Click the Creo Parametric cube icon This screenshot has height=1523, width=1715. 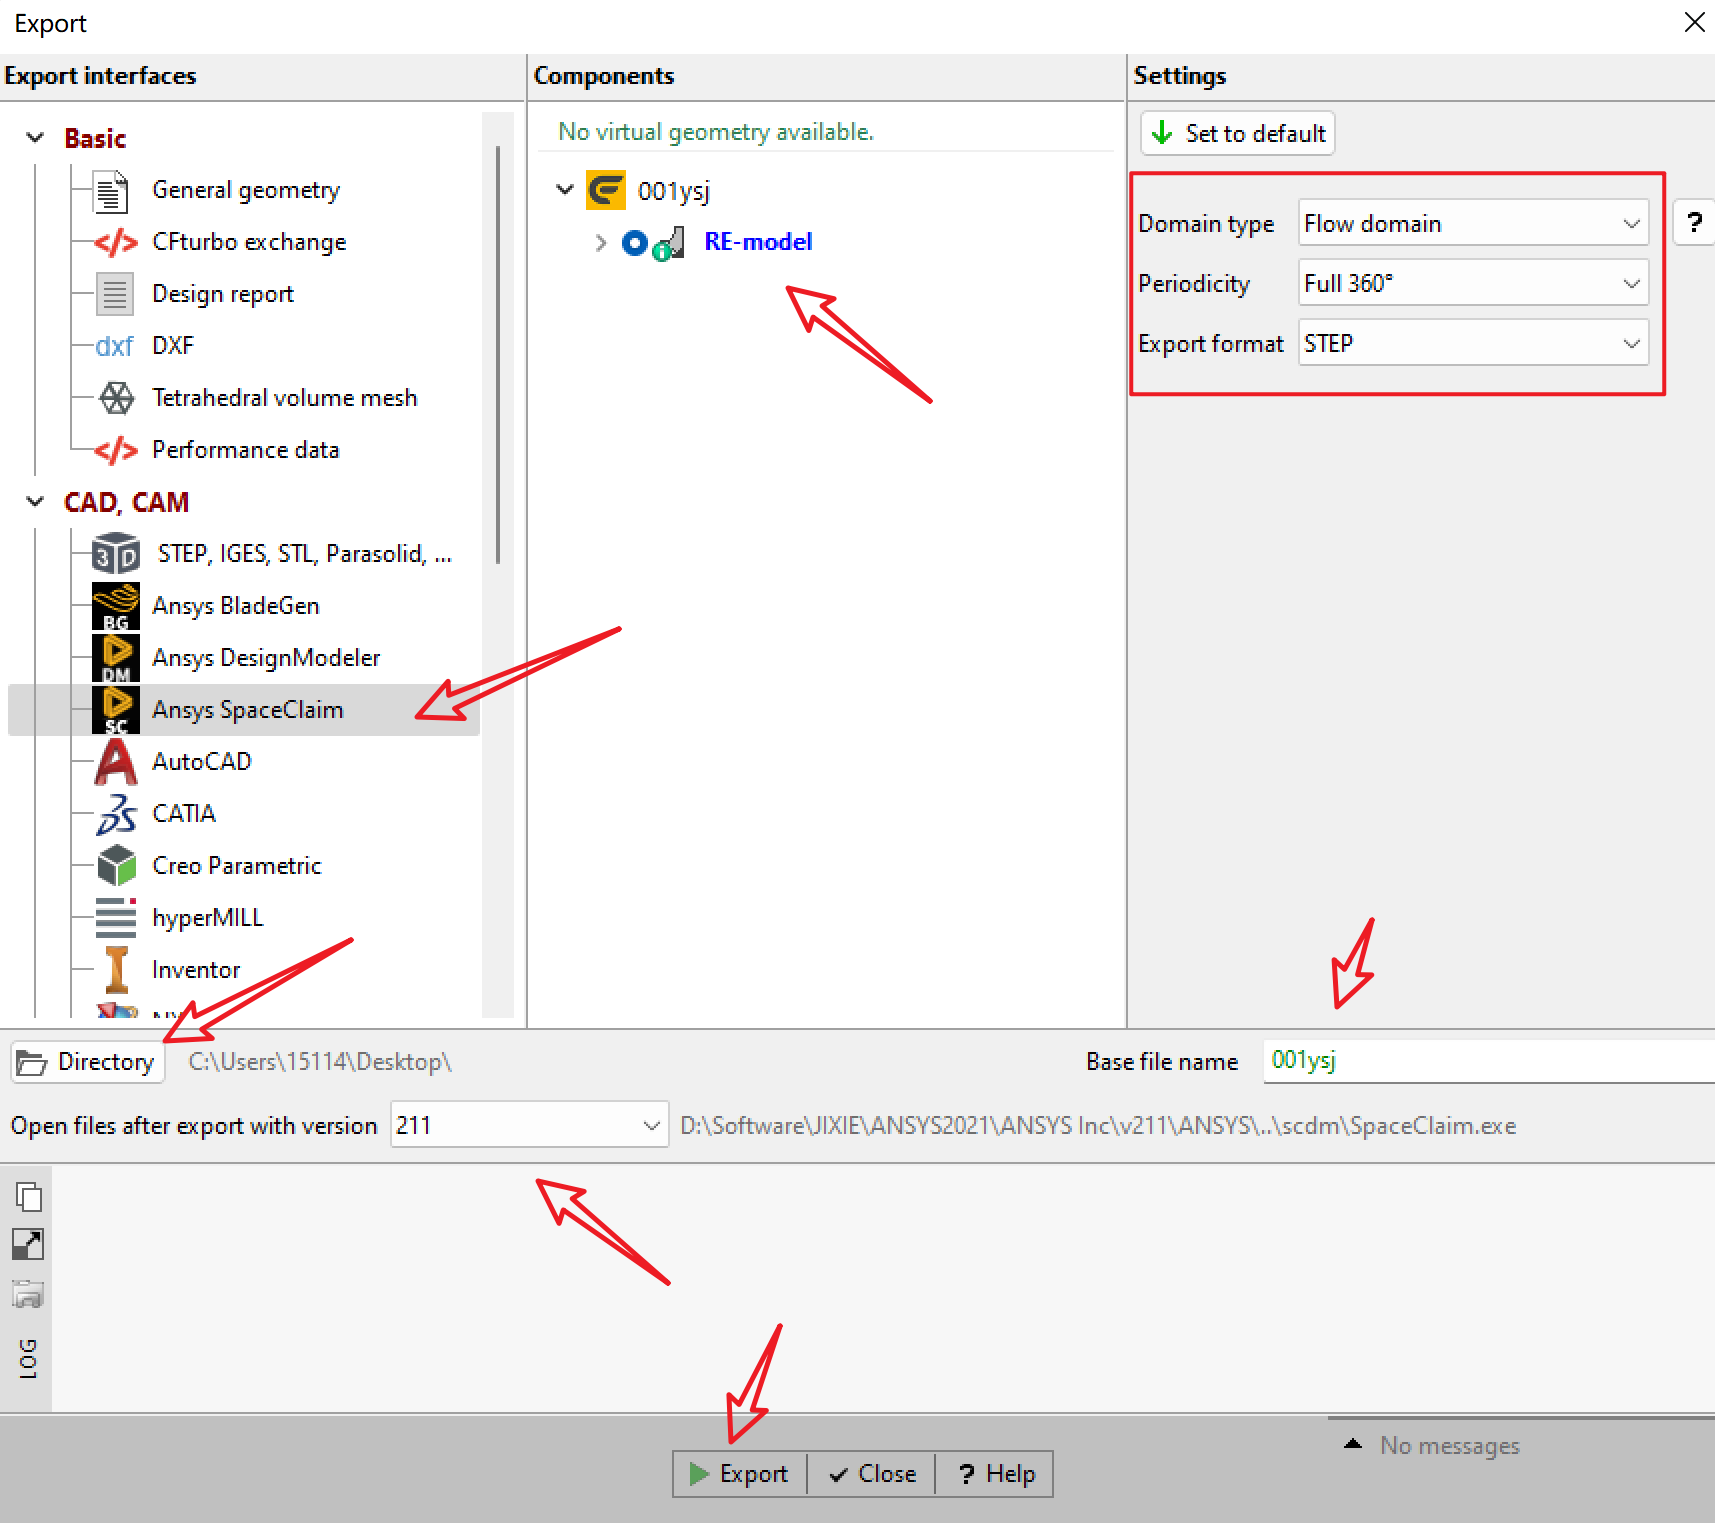click(x=116, y=866)
